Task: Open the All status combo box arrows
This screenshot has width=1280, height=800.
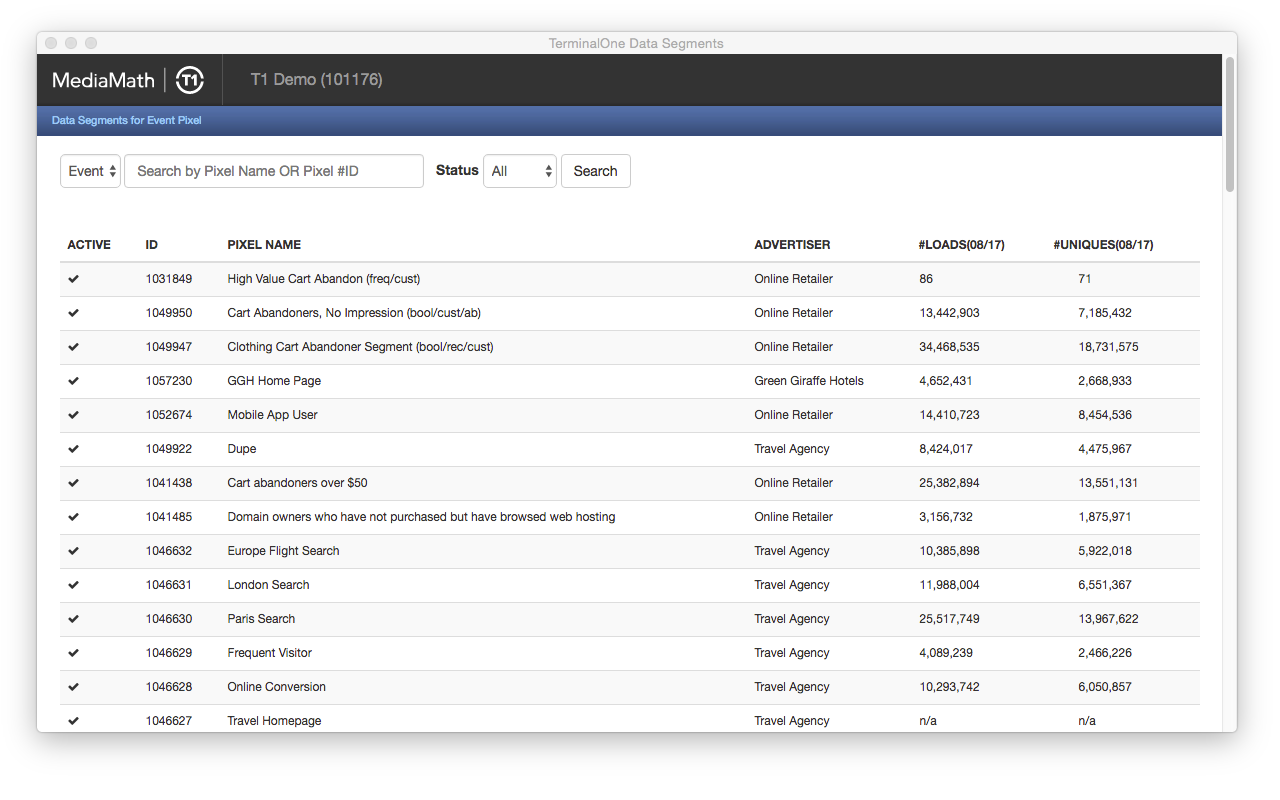Action: tap(548, 170)
